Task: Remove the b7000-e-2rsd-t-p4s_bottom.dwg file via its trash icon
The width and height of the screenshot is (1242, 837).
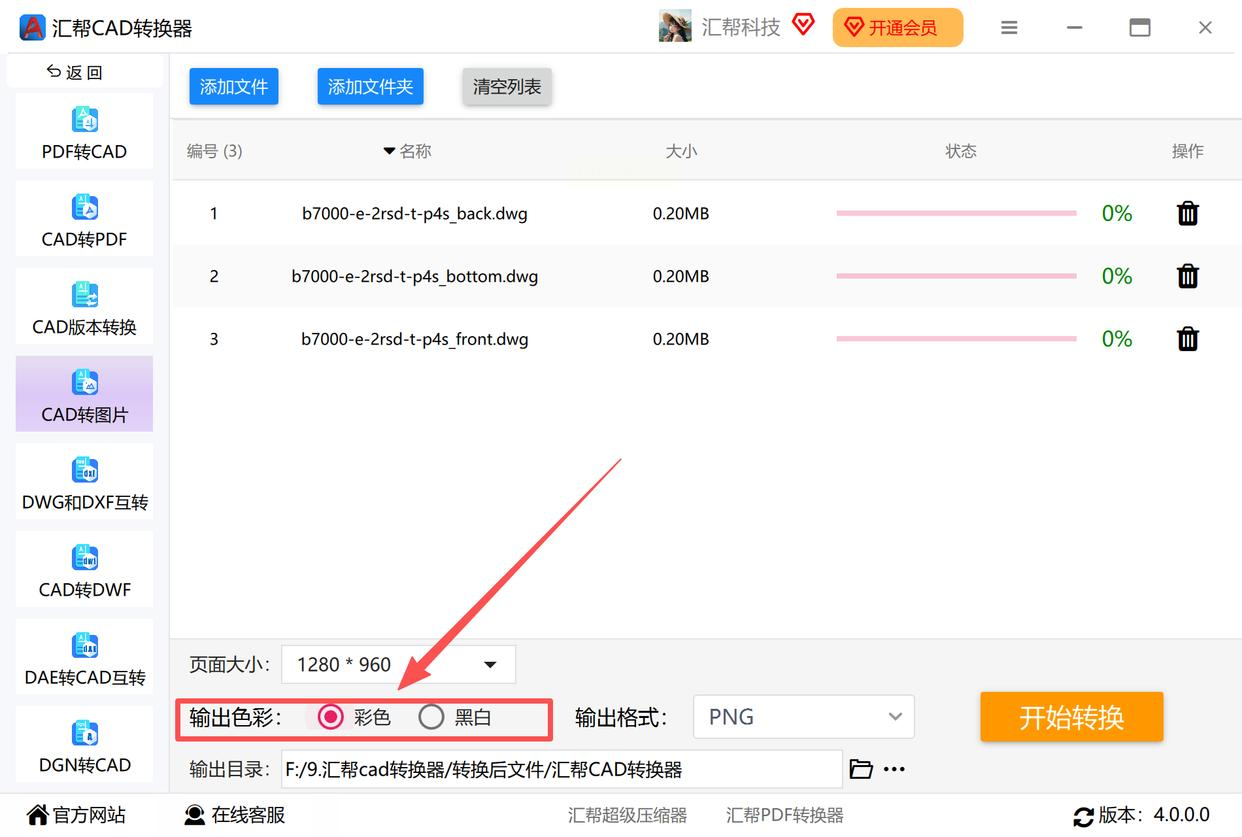Action: [1187, 276]
